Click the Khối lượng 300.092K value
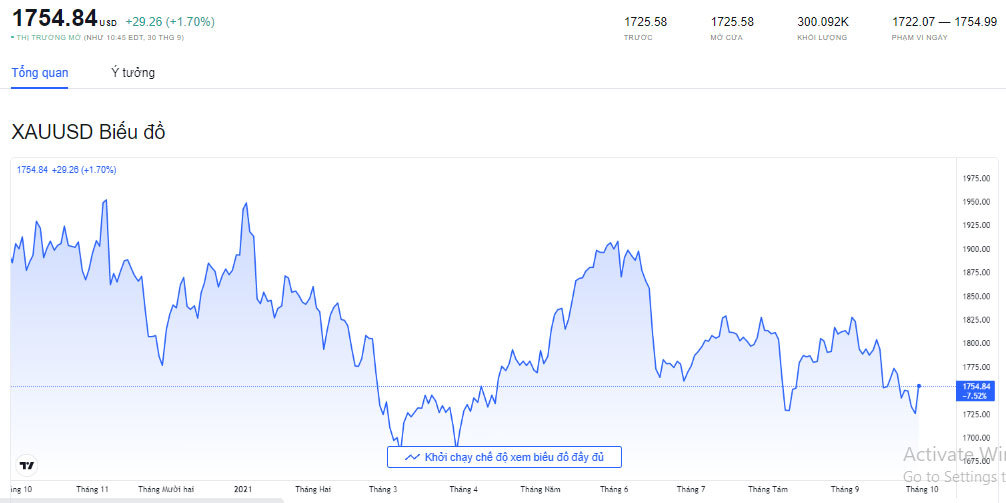The image size is (1006, 503). tap(823, 21)
